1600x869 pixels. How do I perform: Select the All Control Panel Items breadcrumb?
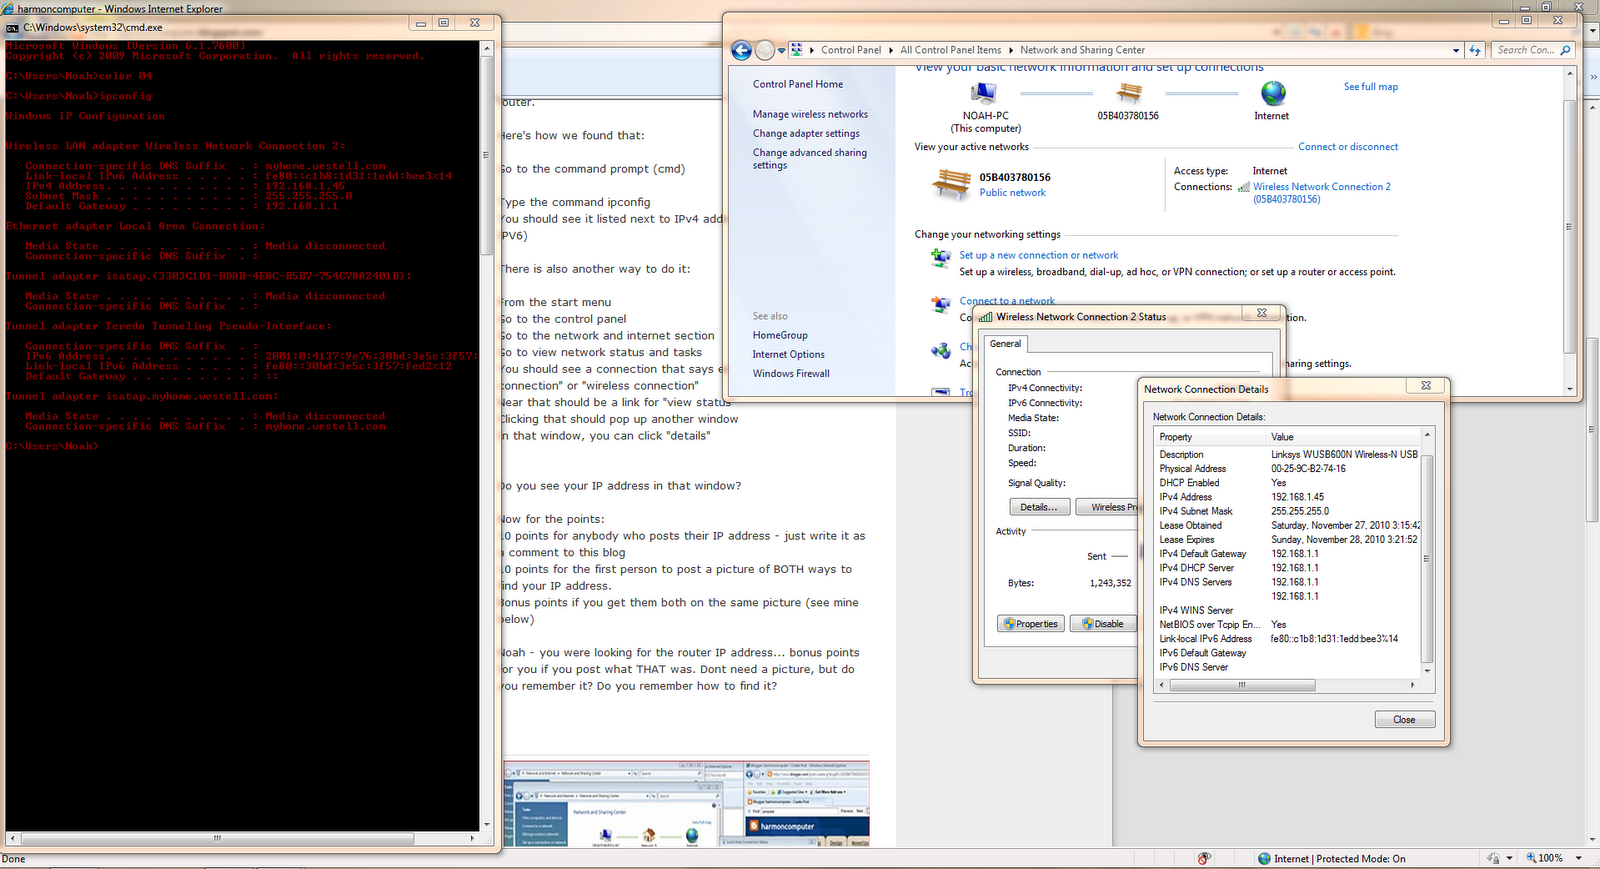coord(950,50)
